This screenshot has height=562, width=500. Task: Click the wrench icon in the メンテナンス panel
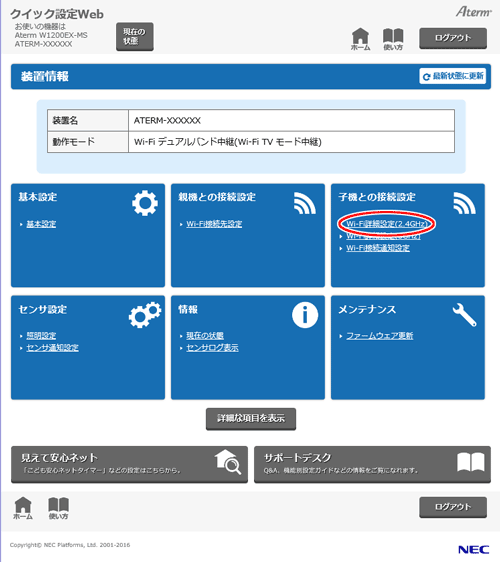click(465, 315)
